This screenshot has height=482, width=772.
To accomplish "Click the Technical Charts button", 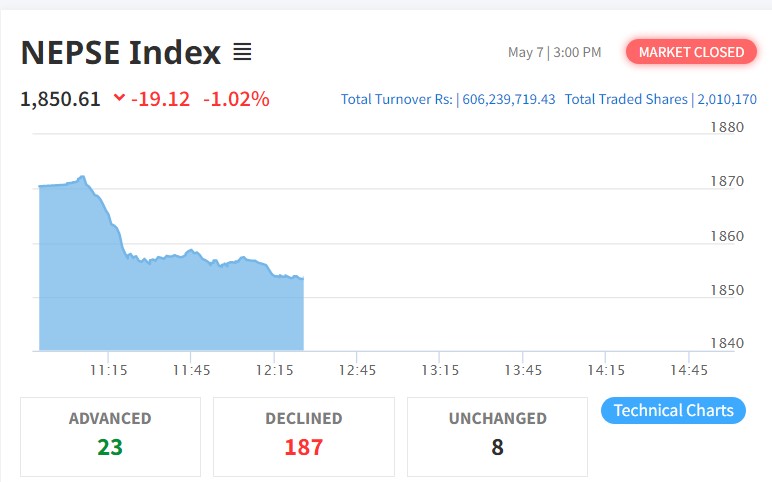I will (673, 410).
